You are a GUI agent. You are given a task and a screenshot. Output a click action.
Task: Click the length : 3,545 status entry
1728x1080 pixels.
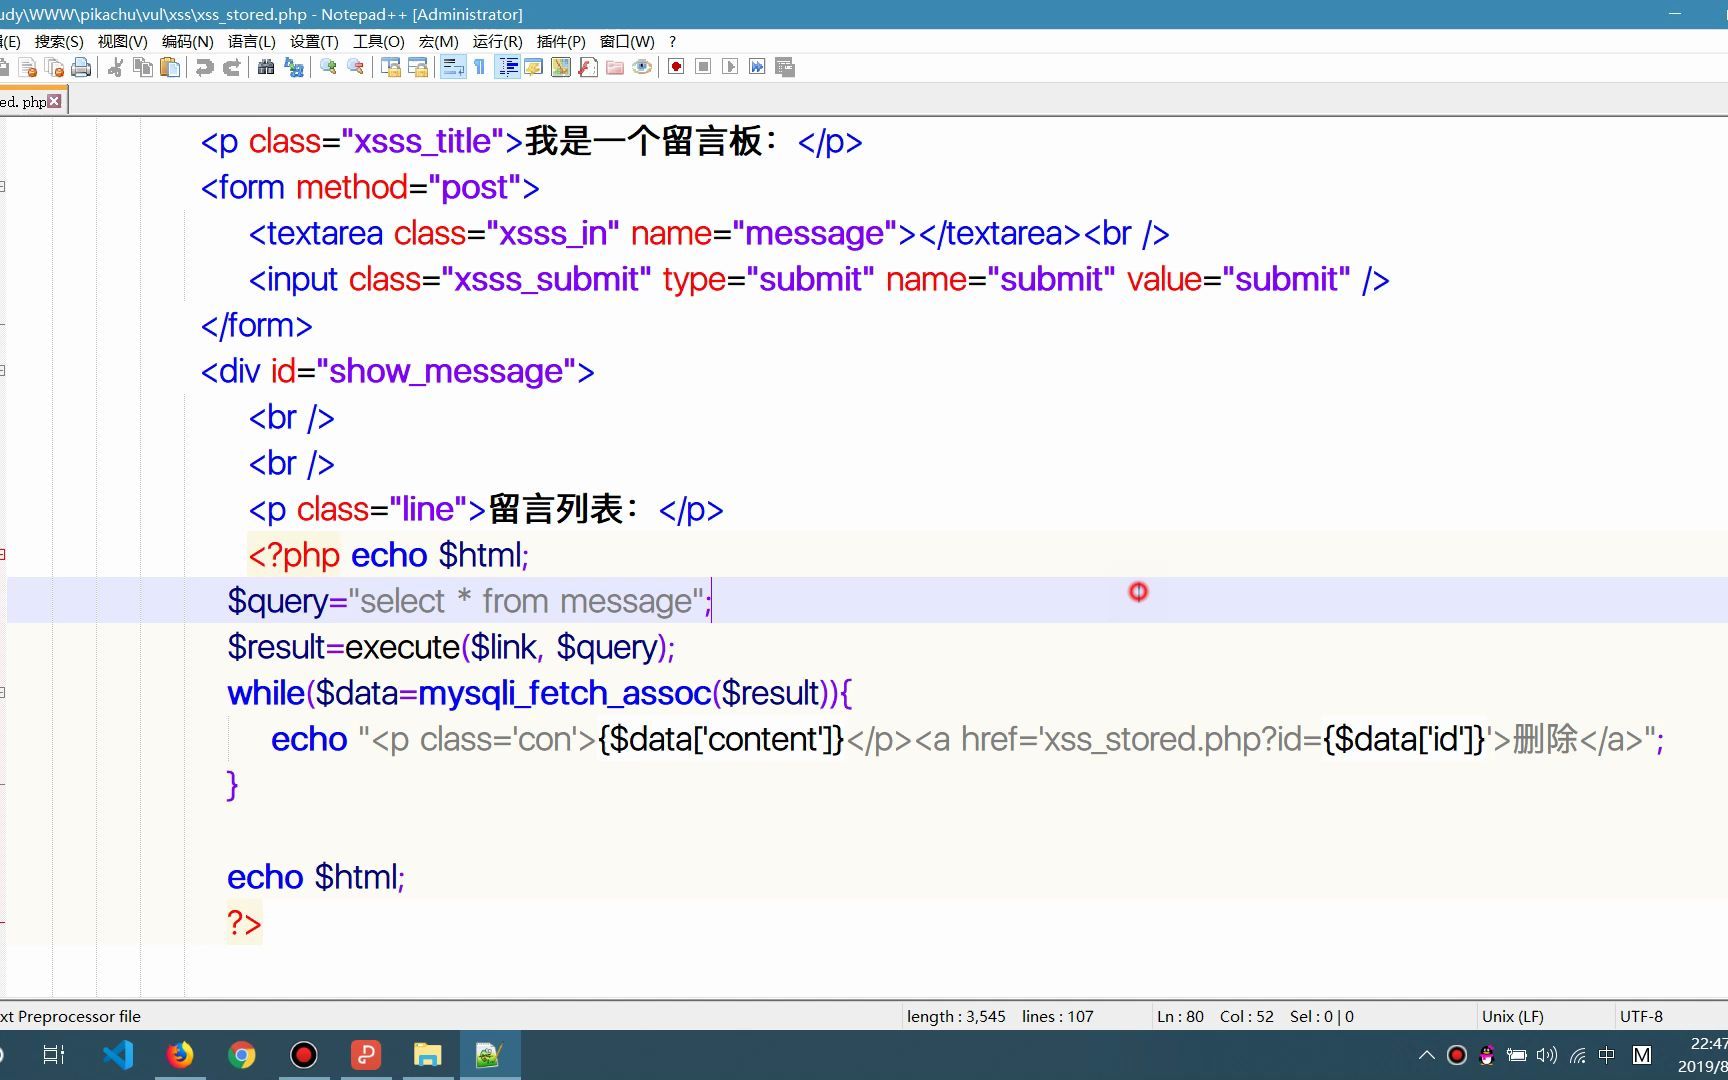click(x=956, y=1016)
